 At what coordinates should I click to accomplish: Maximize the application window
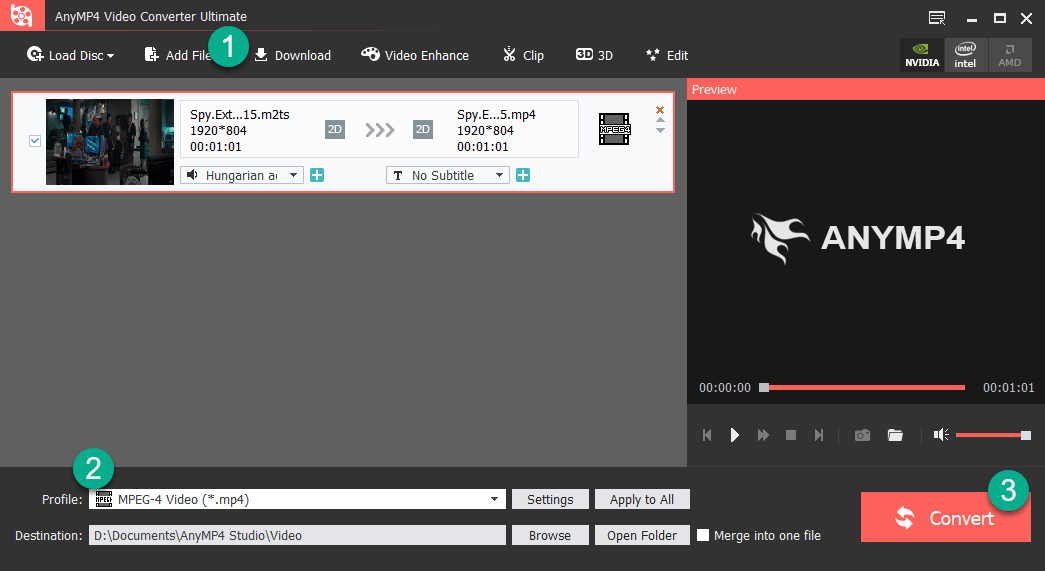(1000, 18)
